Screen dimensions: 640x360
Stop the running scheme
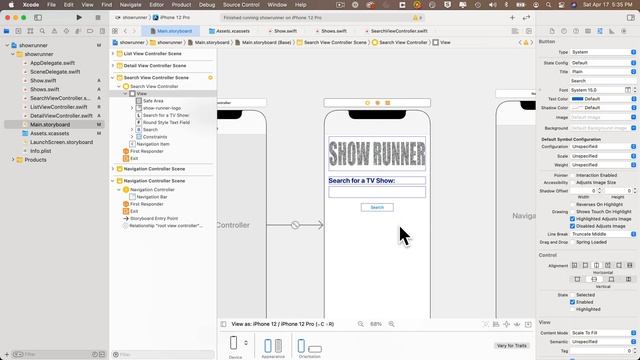pos(98,18)
